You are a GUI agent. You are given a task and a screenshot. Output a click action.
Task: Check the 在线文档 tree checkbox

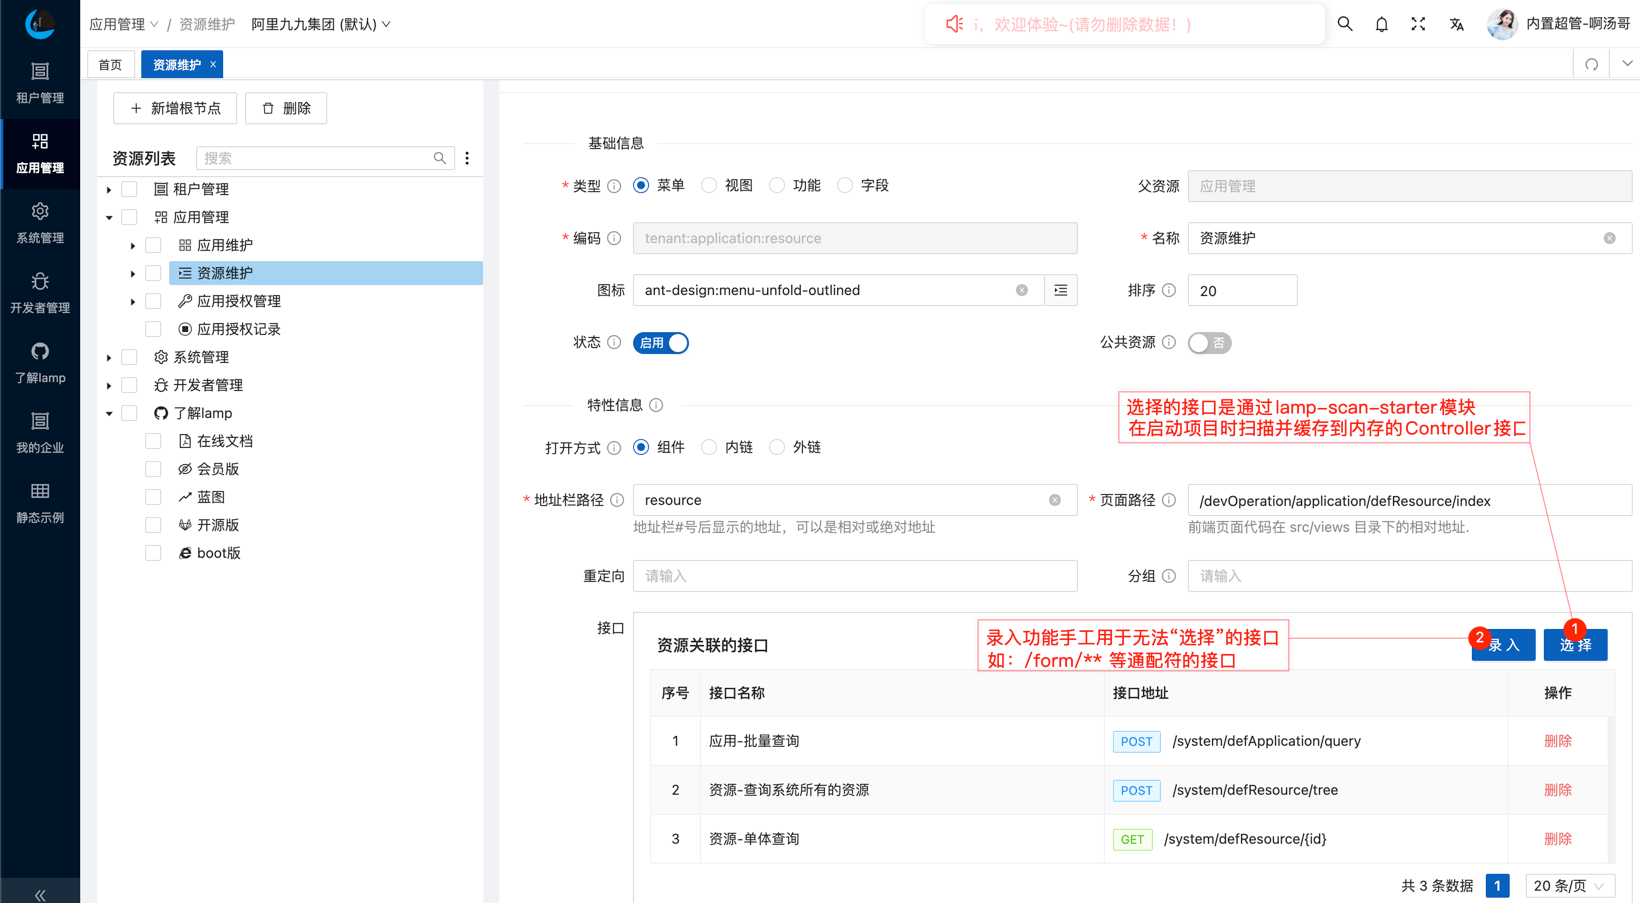coord(153,441)
